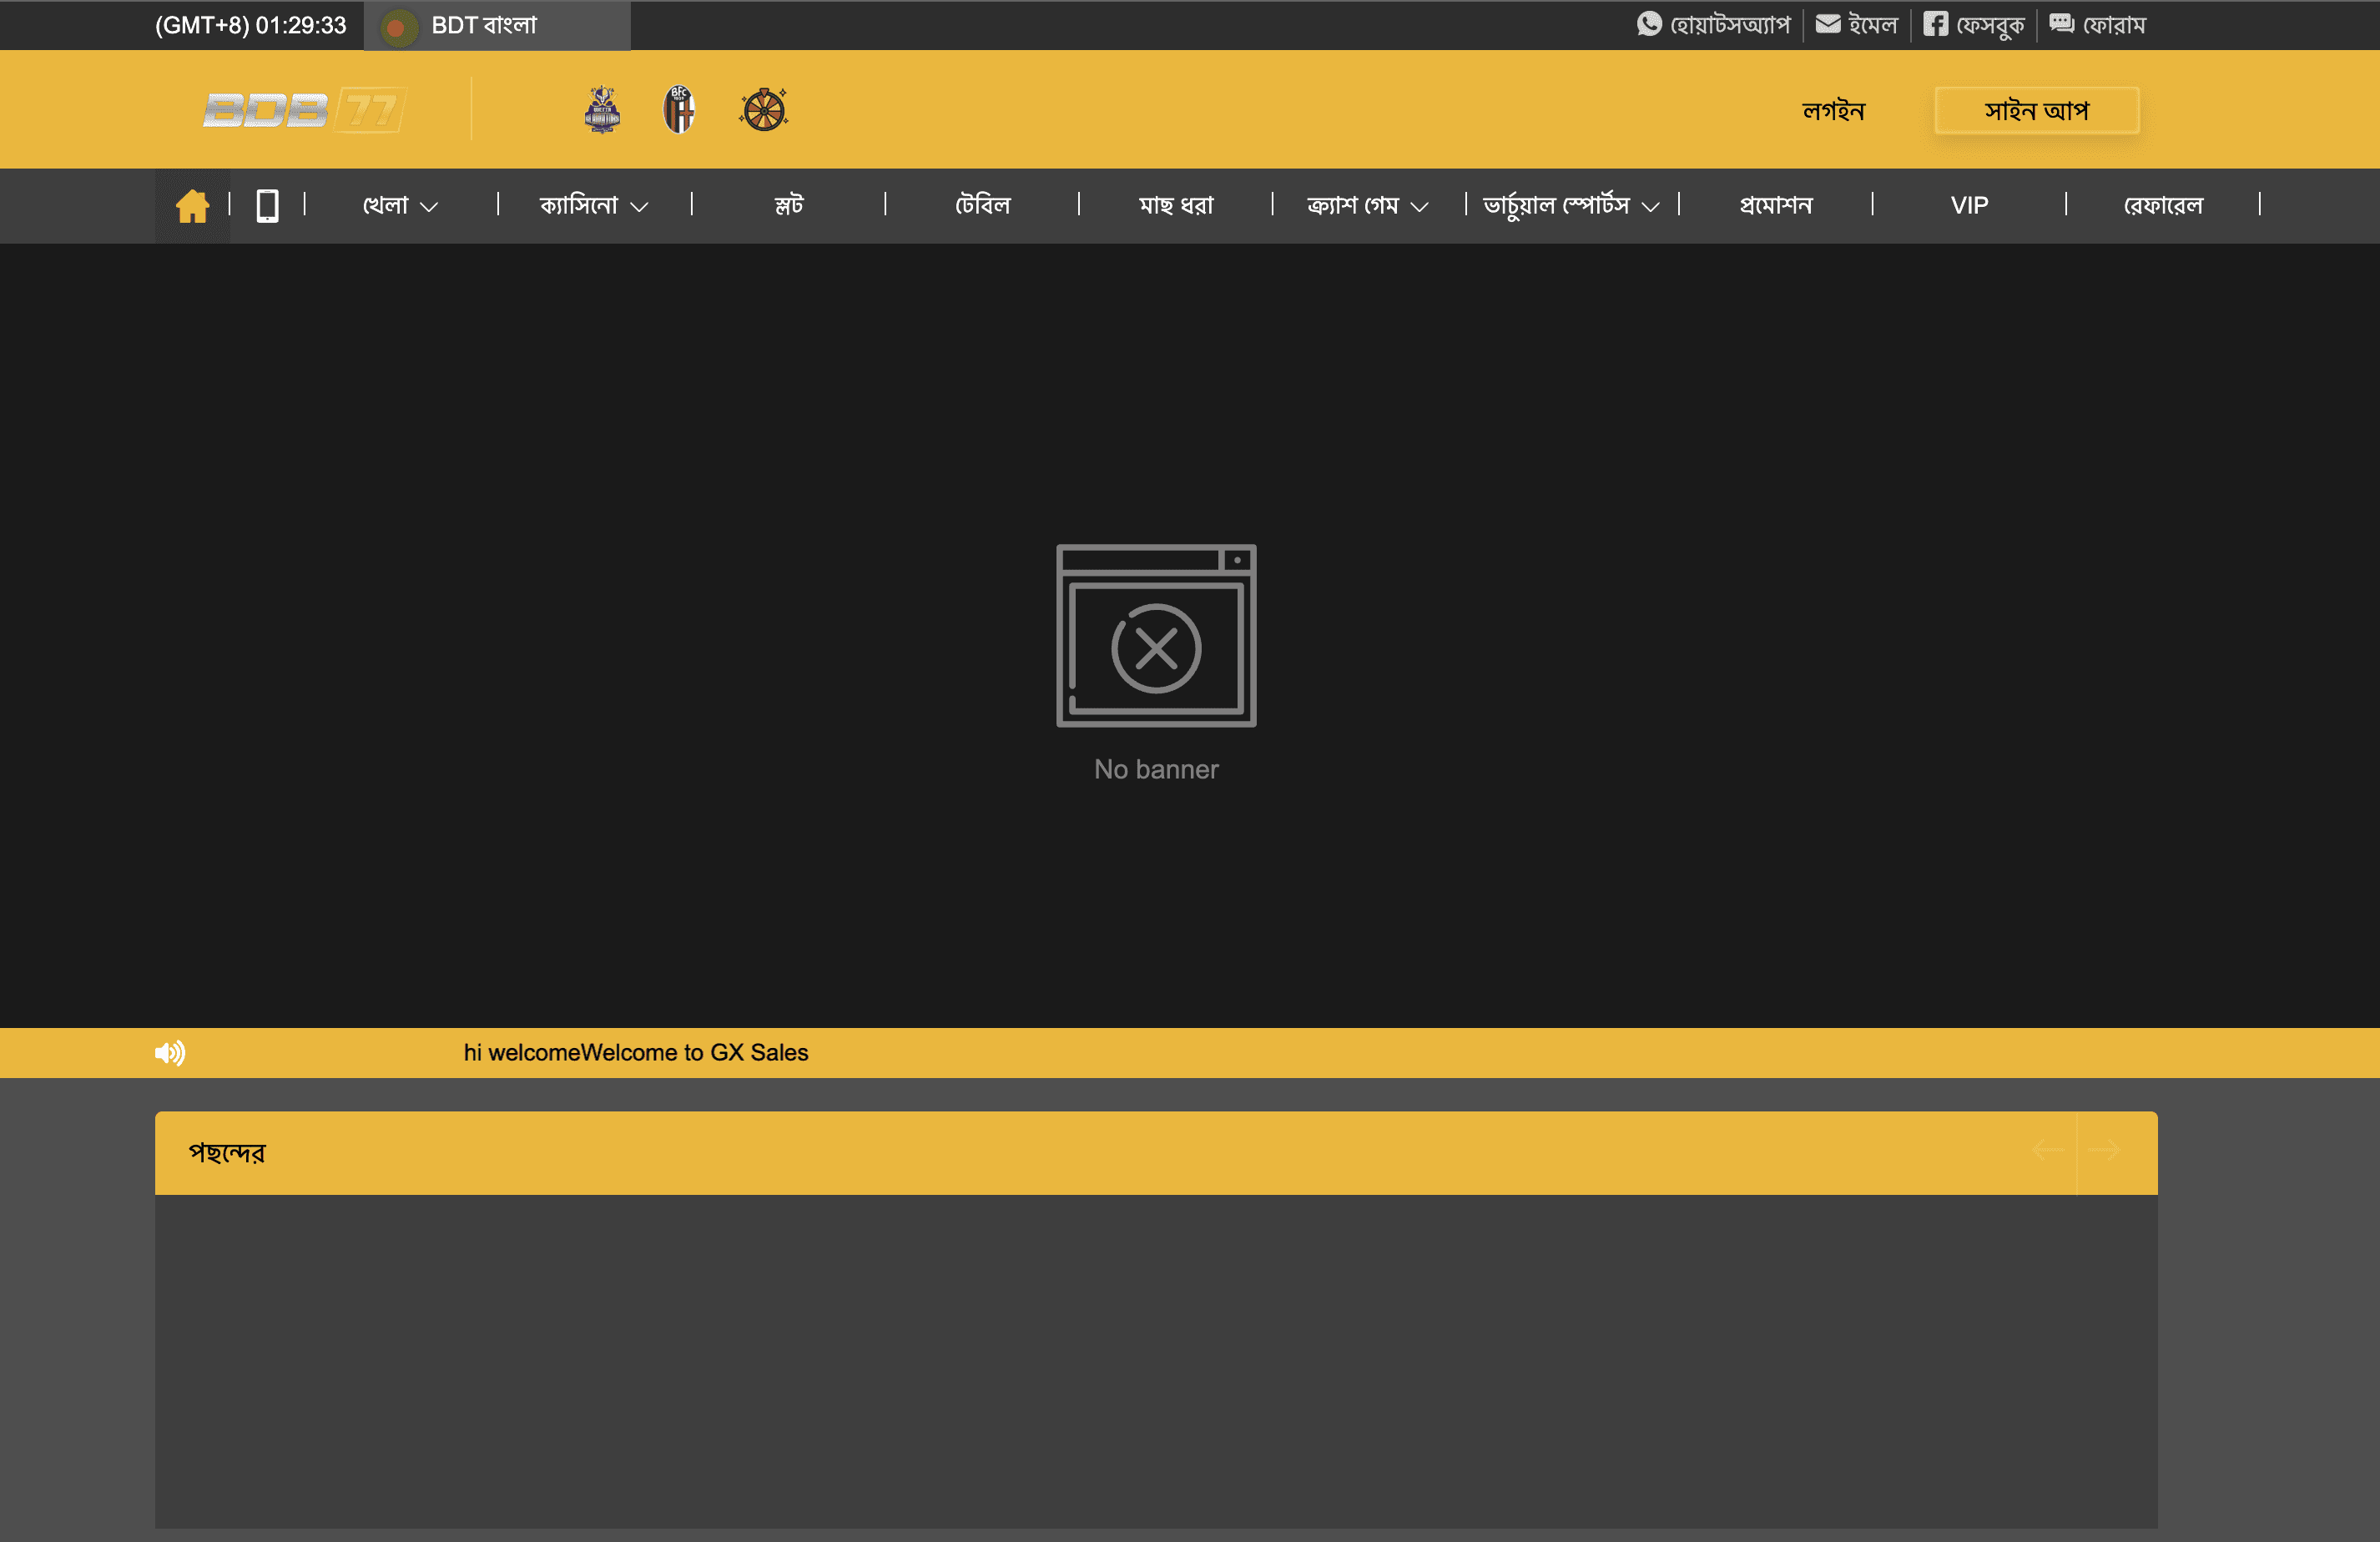Open the VIP menu item
Screen dimensions: 2380x1542
1969,206
